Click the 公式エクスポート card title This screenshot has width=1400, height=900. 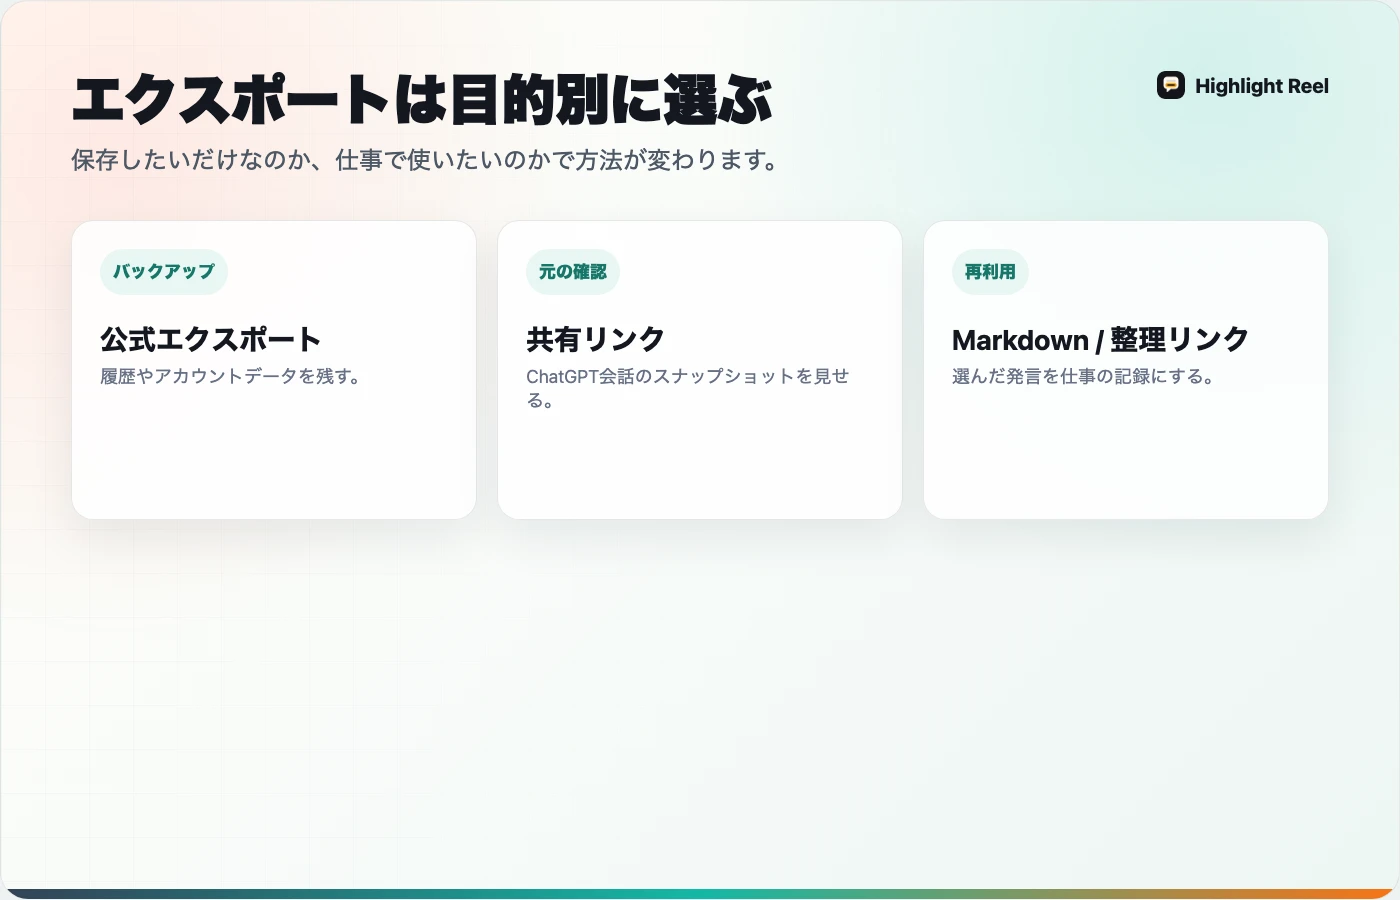pos(210,340)
